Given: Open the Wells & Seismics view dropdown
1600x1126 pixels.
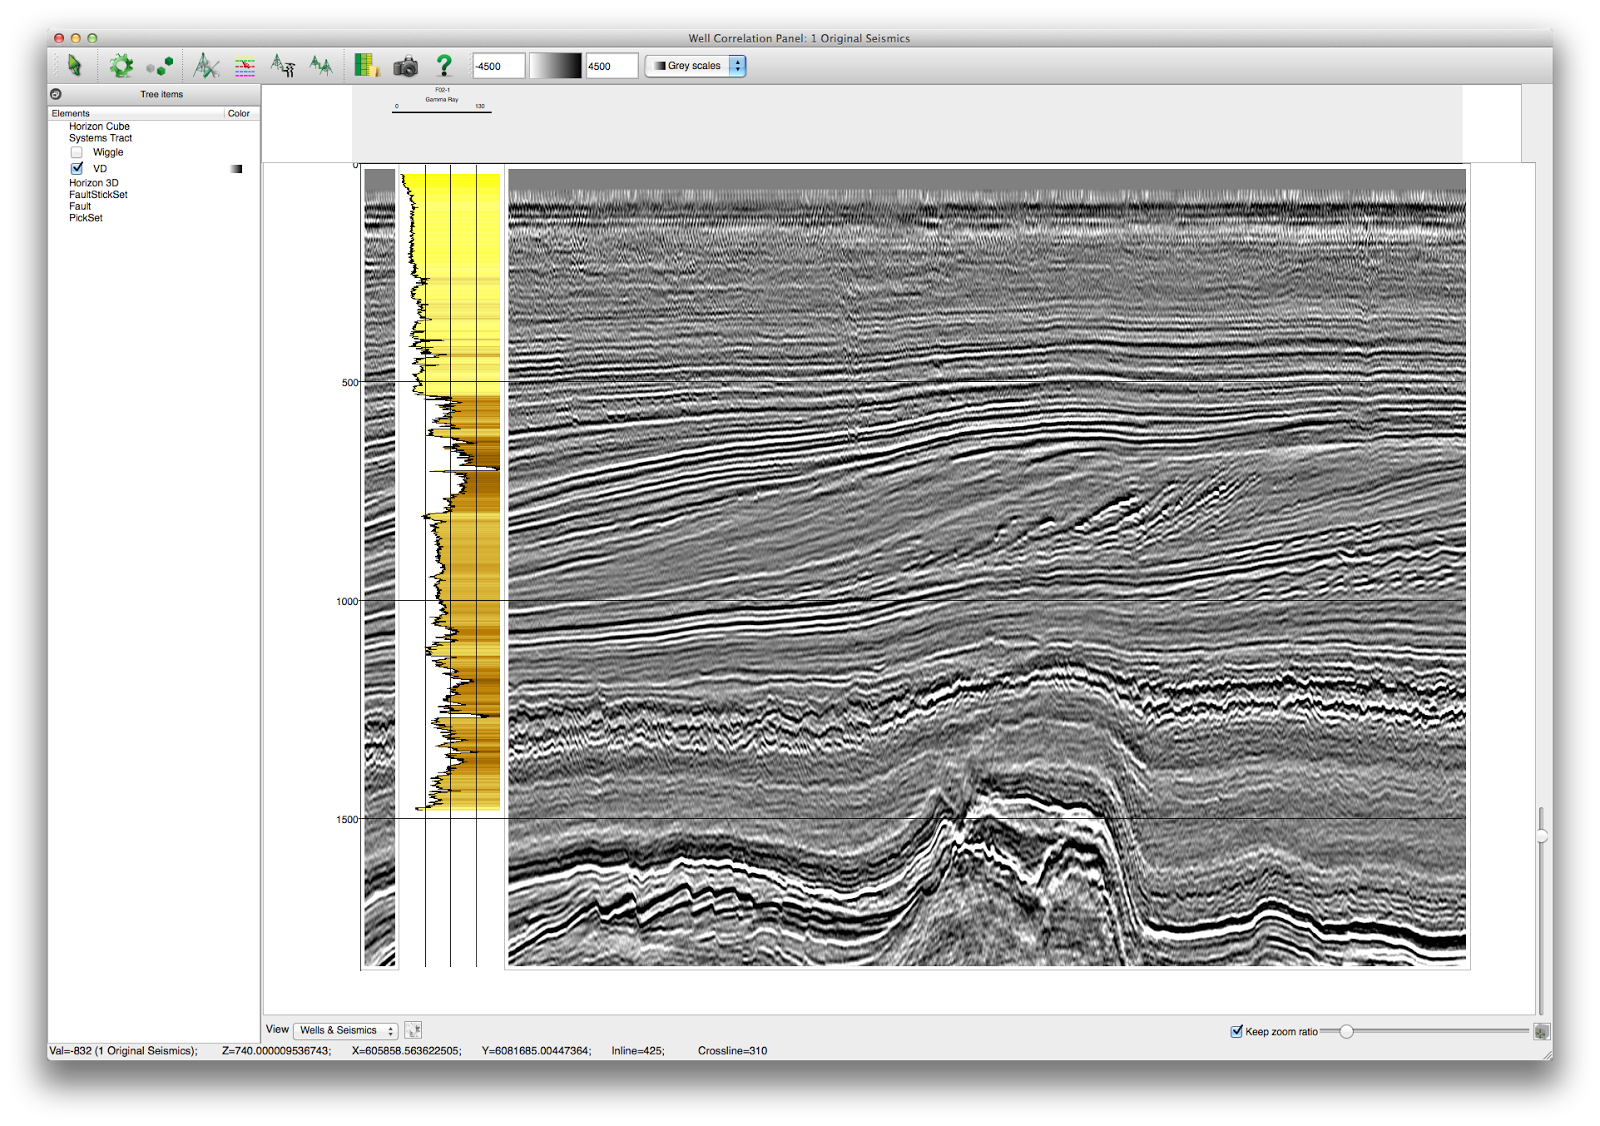Looking at the screenshot, I should tap(344, 1029).
